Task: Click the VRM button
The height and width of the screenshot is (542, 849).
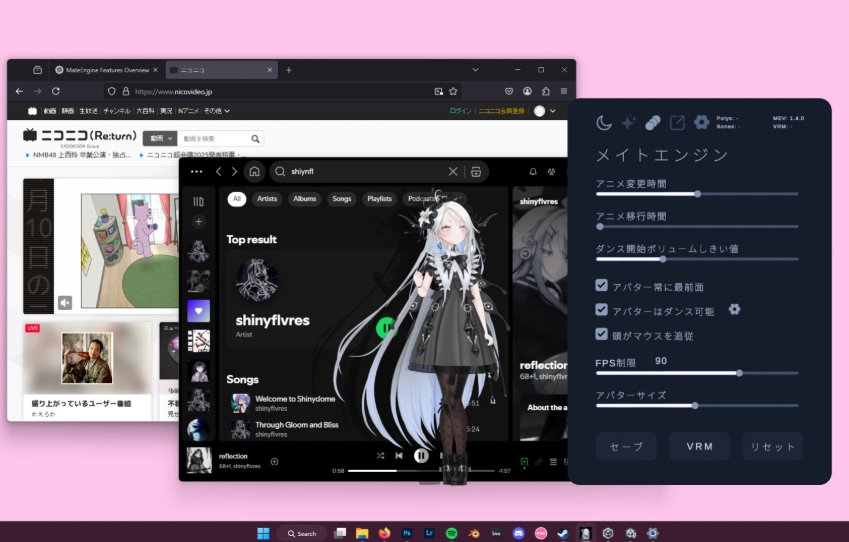Action: point(700,447)
